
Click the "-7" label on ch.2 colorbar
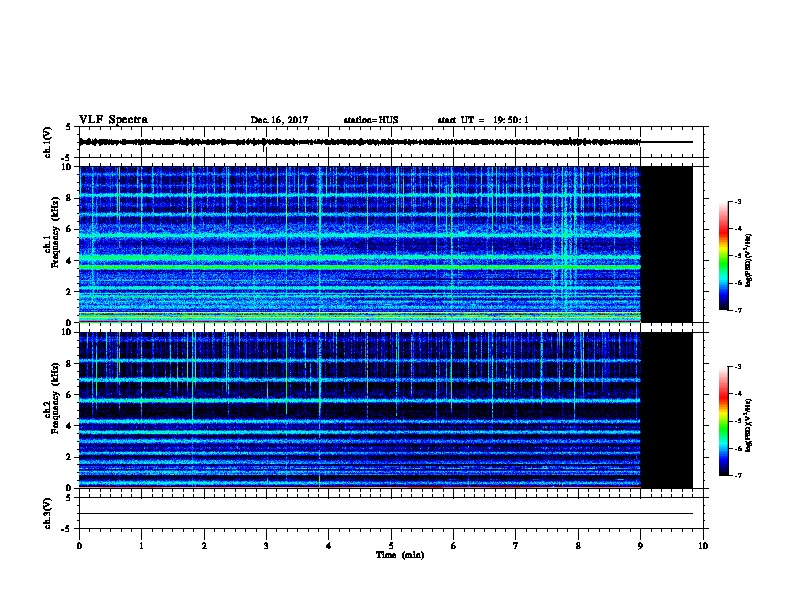point(737,475)
